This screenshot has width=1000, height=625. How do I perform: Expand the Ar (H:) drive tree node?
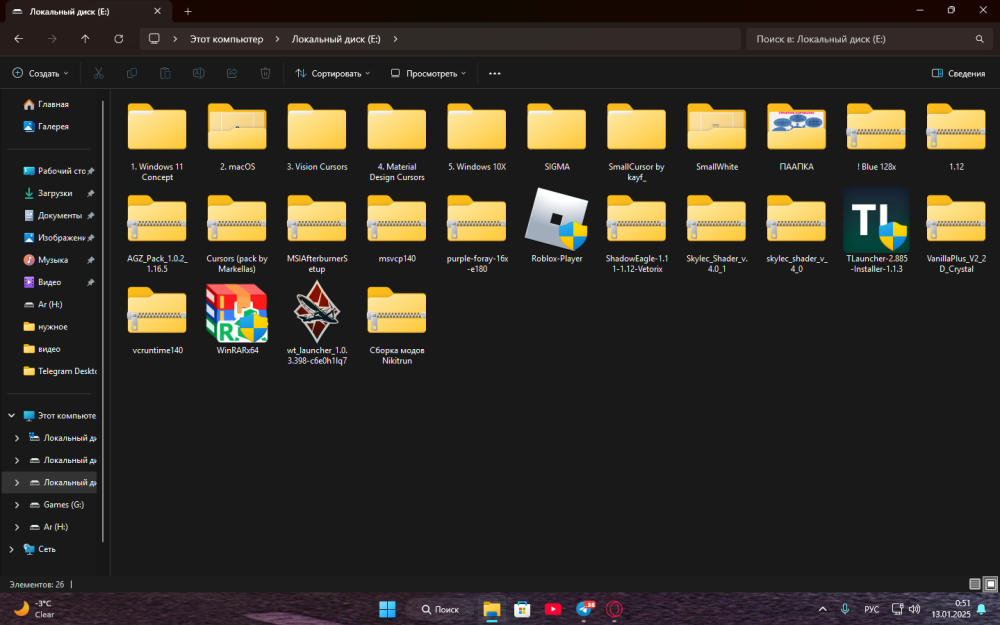pos(17,527)
